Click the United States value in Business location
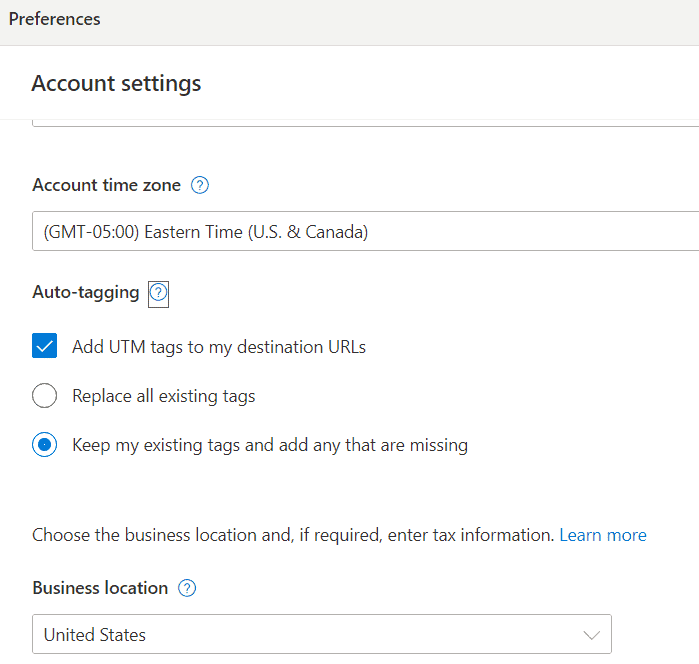 click(x=95, y=635)
